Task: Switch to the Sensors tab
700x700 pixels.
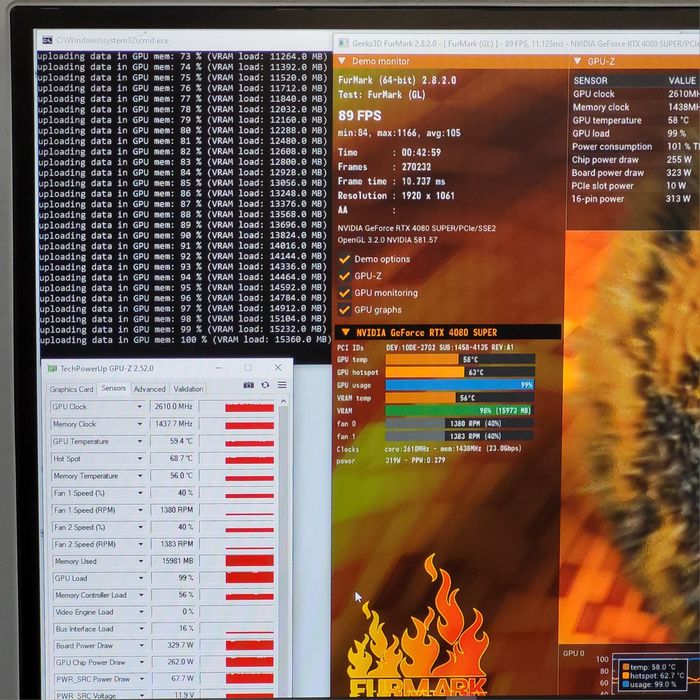Action: [113, 388]
